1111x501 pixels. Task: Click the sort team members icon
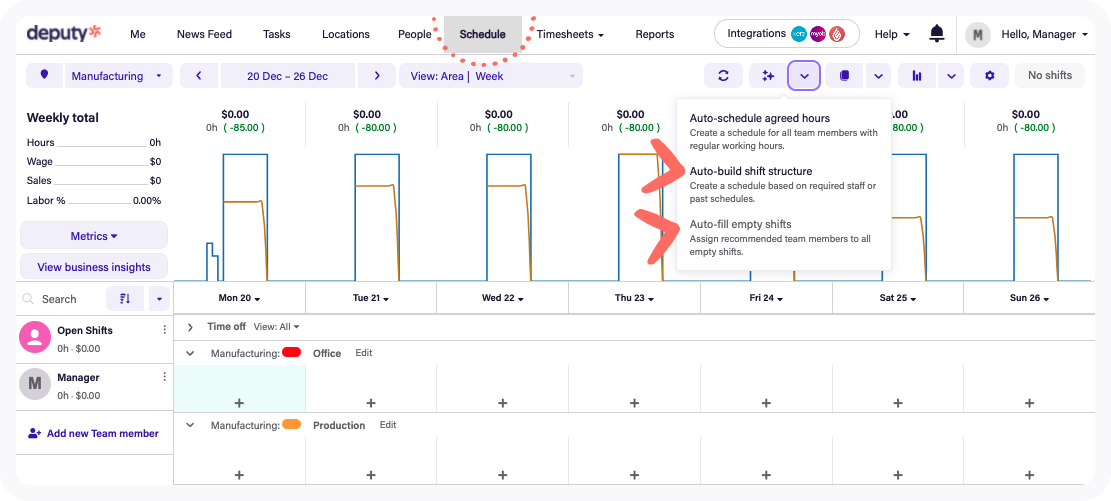pos(125,298)
